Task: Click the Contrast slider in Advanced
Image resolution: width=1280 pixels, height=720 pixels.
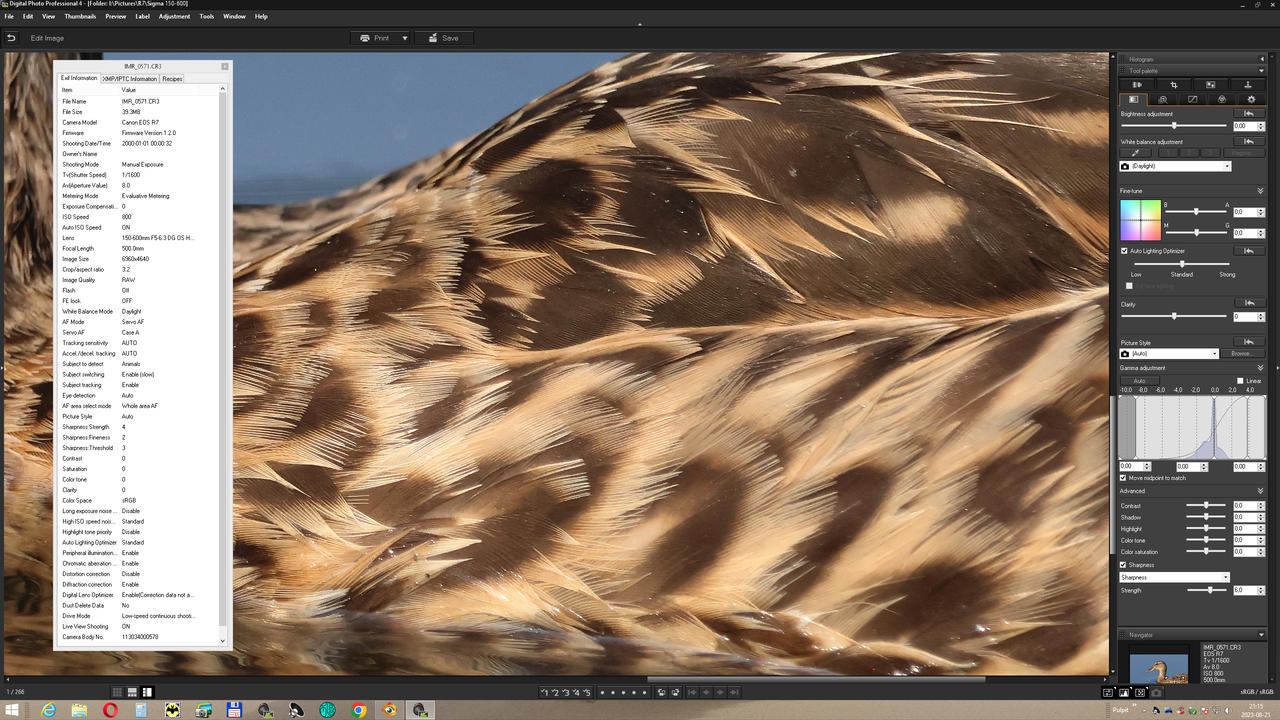Action: tap(1206, 506)
